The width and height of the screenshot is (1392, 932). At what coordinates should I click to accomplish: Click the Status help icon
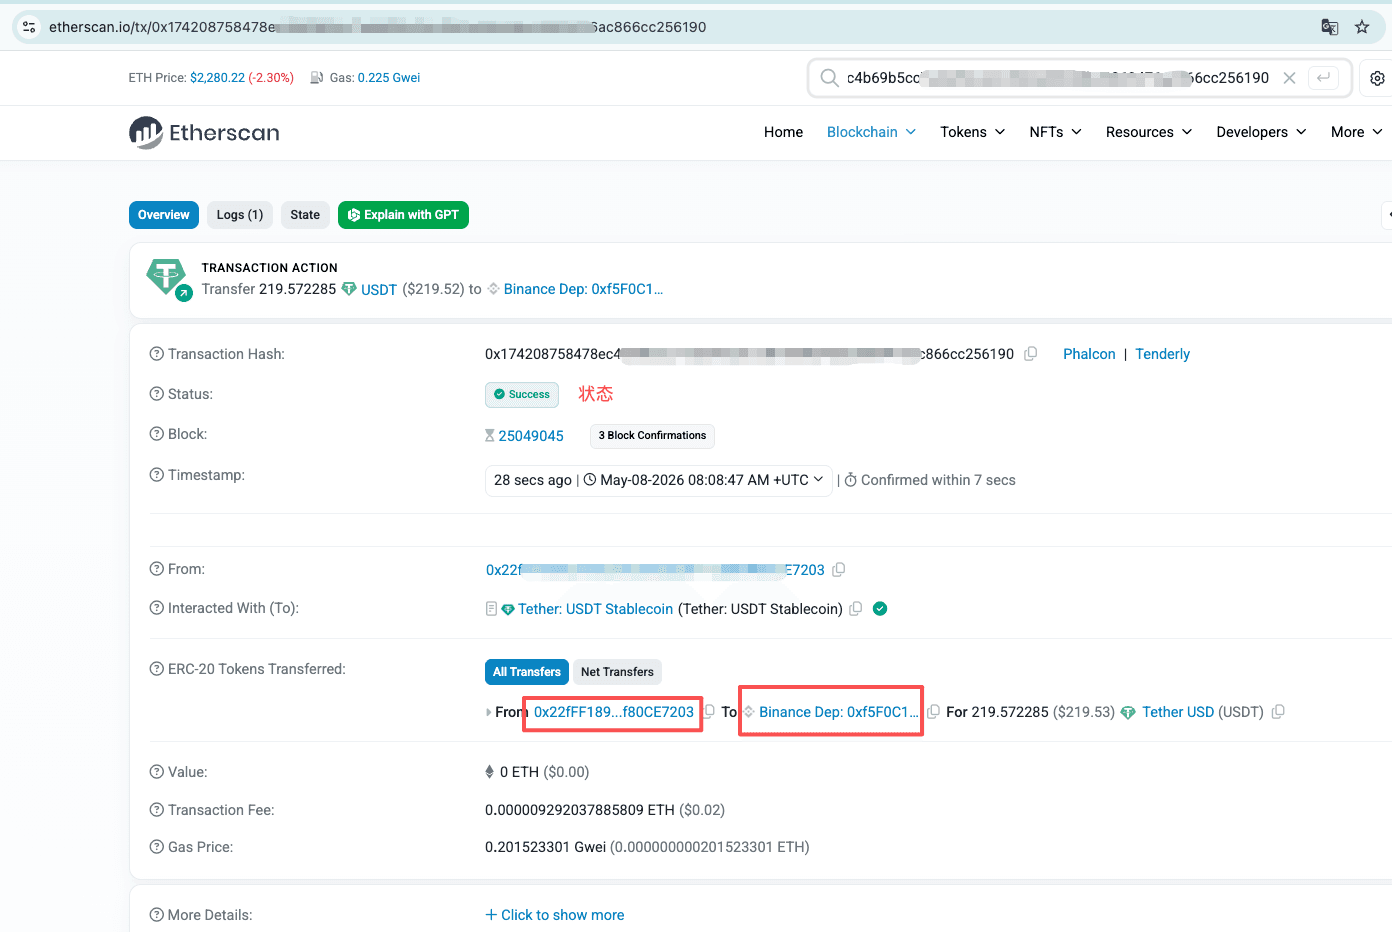[157, 394]
